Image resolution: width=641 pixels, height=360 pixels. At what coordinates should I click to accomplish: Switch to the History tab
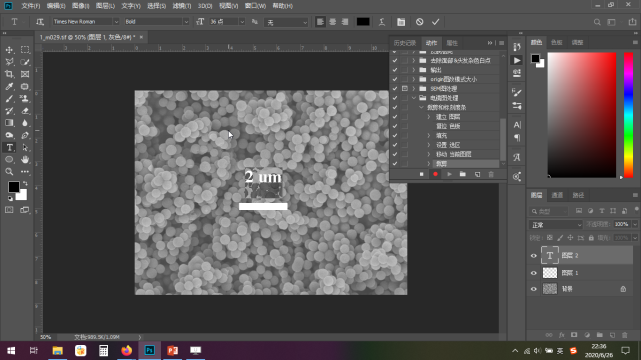coord(405,43)
